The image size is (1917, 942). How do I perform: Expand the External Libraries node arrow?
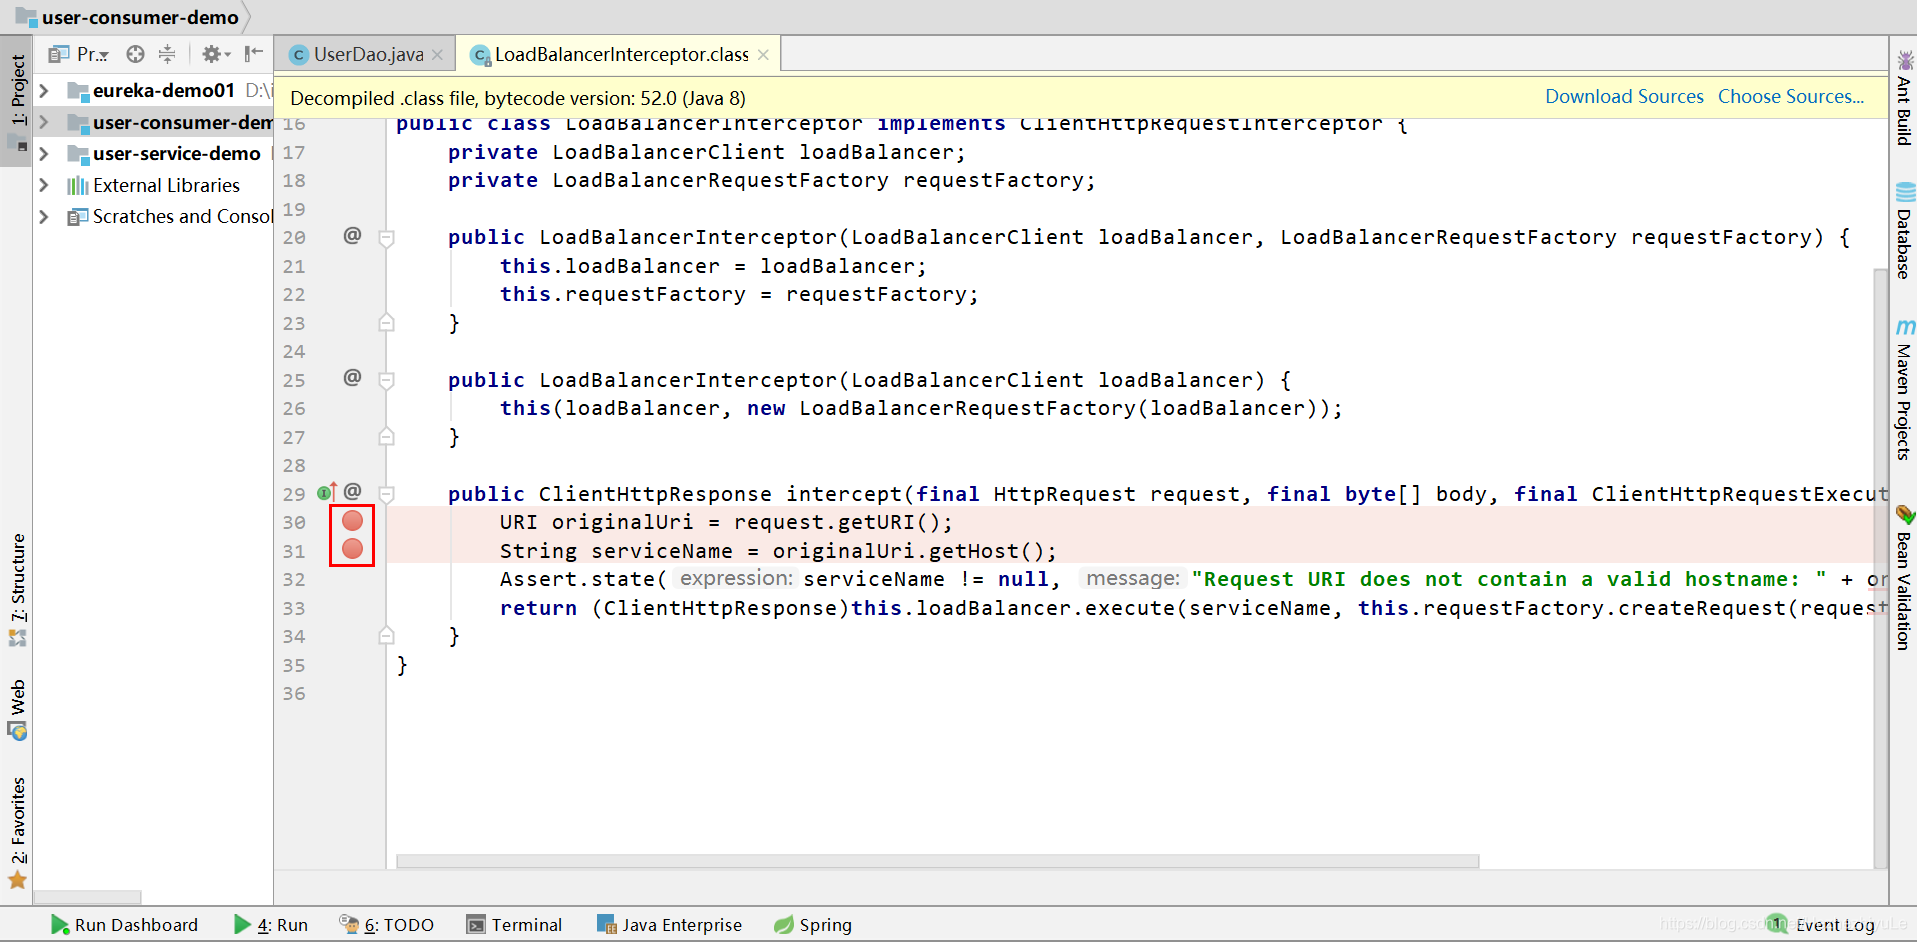[x=44, y=186]
